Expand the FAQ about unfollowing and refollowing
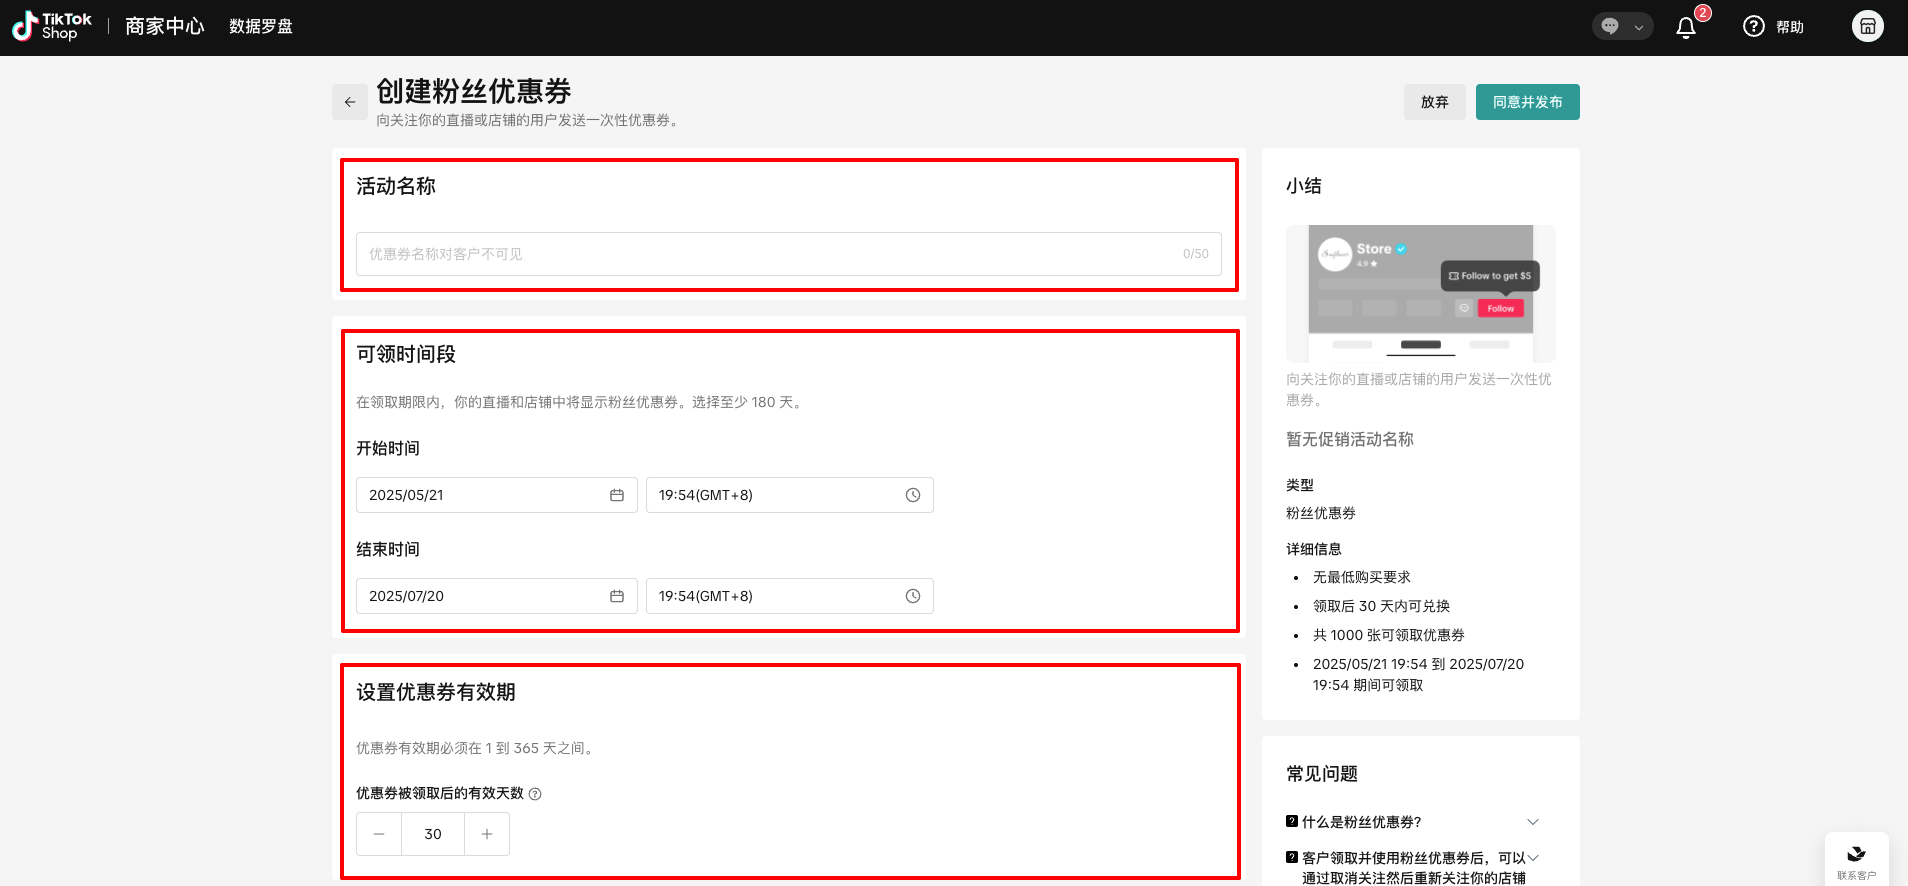1908x886 pixels. tap(1533, 858)
